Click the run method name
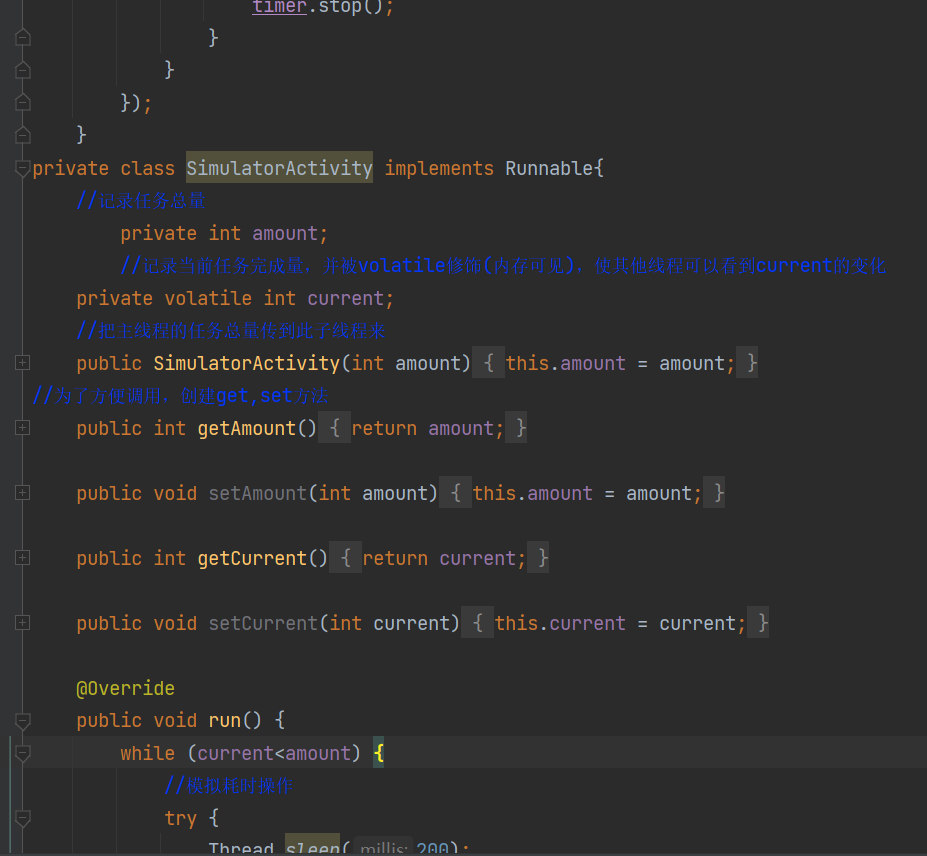This screenshot has width=927, height=856. click(224, 721)
